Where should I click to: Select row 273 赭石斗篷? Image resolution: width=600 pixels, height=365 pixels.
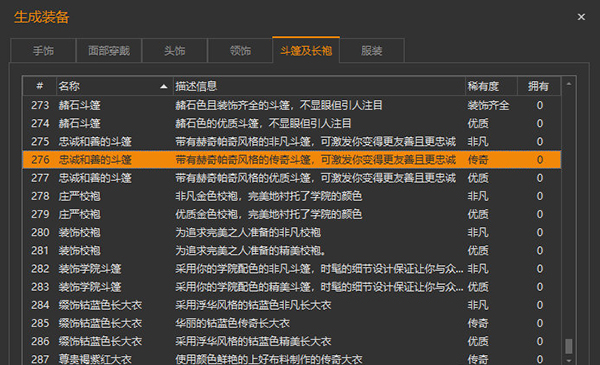pos(292,105)
